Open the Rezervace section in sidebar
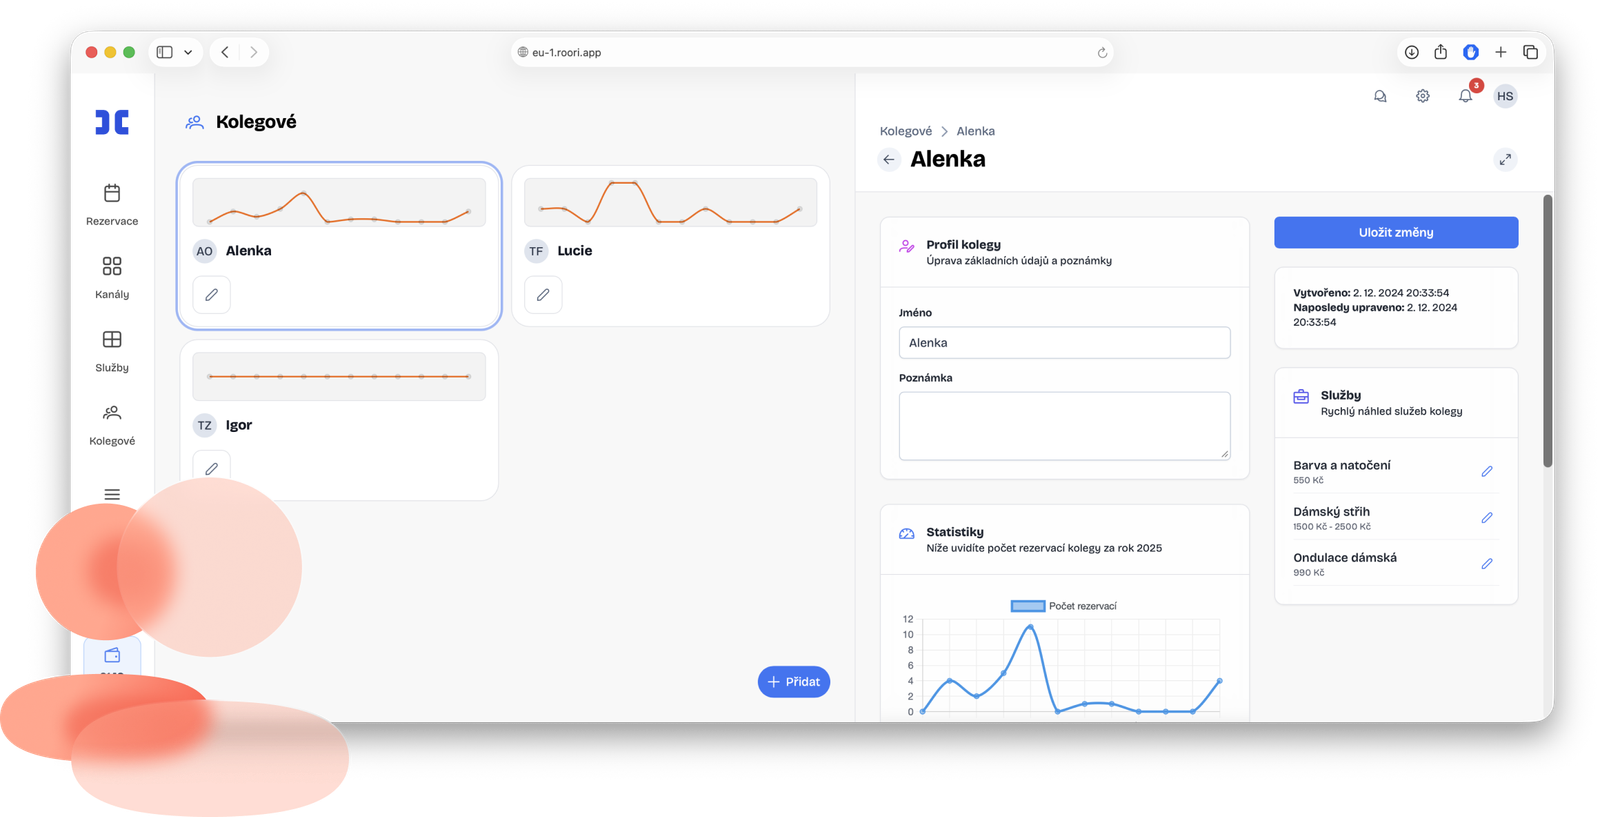This screenshot has height=817, width=1600. pos(112,204)
